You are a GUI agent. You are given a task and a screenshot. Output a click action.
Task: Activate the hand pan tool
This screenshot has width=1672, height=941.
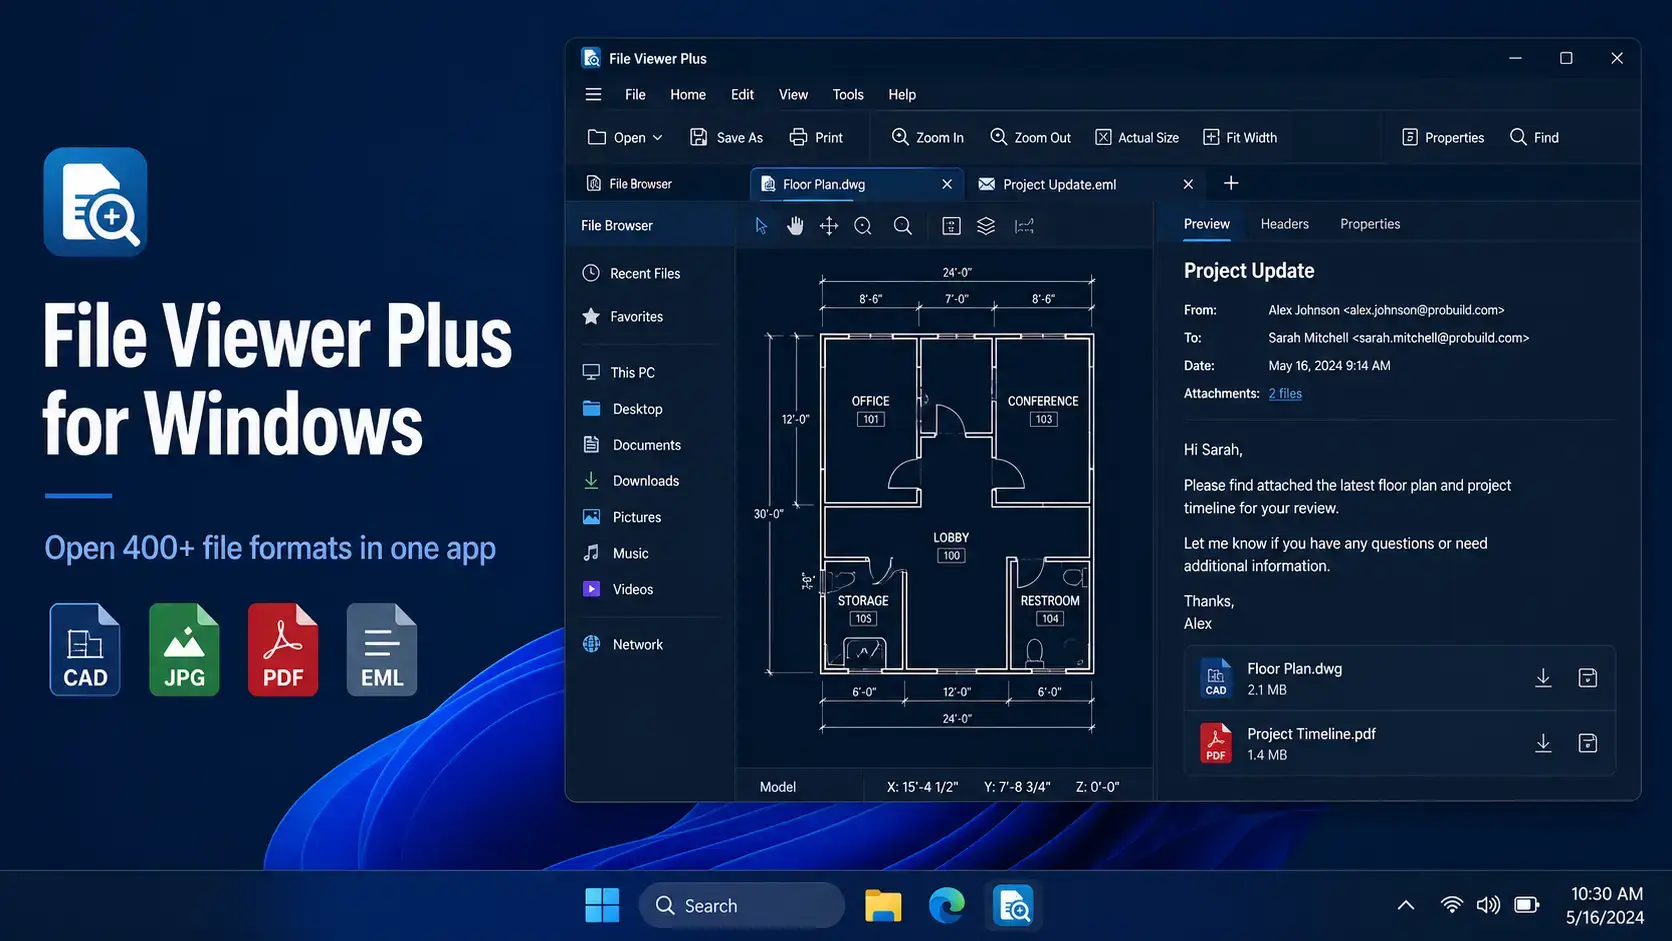tap(795, 226)
